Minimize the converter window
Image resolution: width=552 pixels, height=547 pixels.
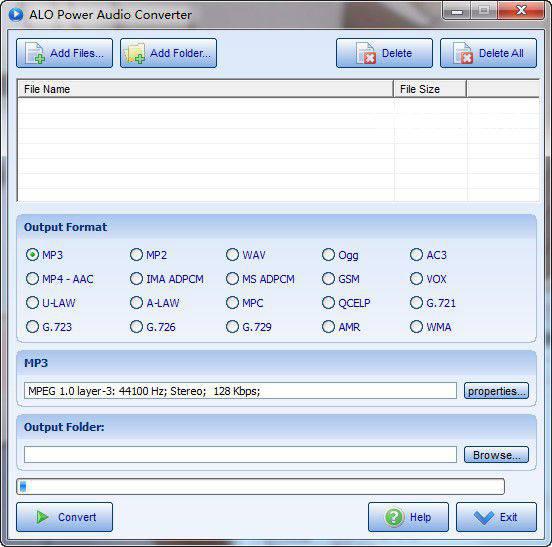(457, 12)
